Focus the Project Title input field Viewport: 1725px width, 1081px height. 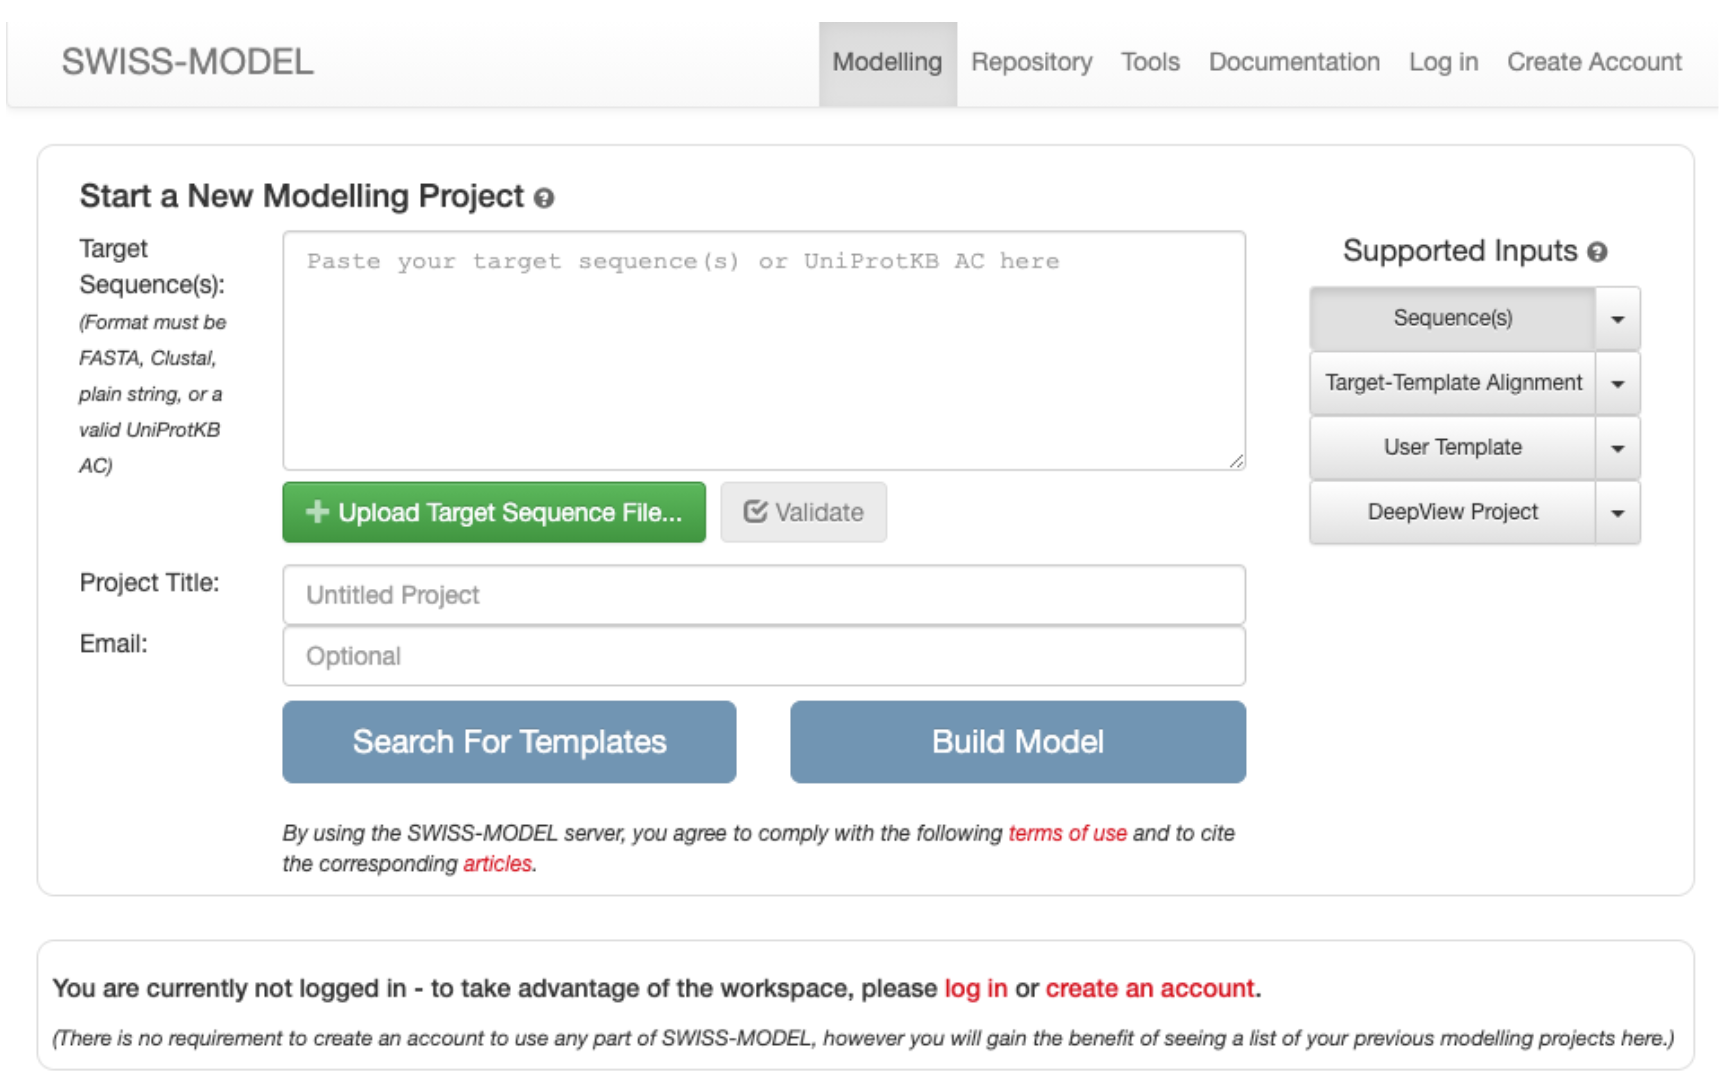click(764, 596)
